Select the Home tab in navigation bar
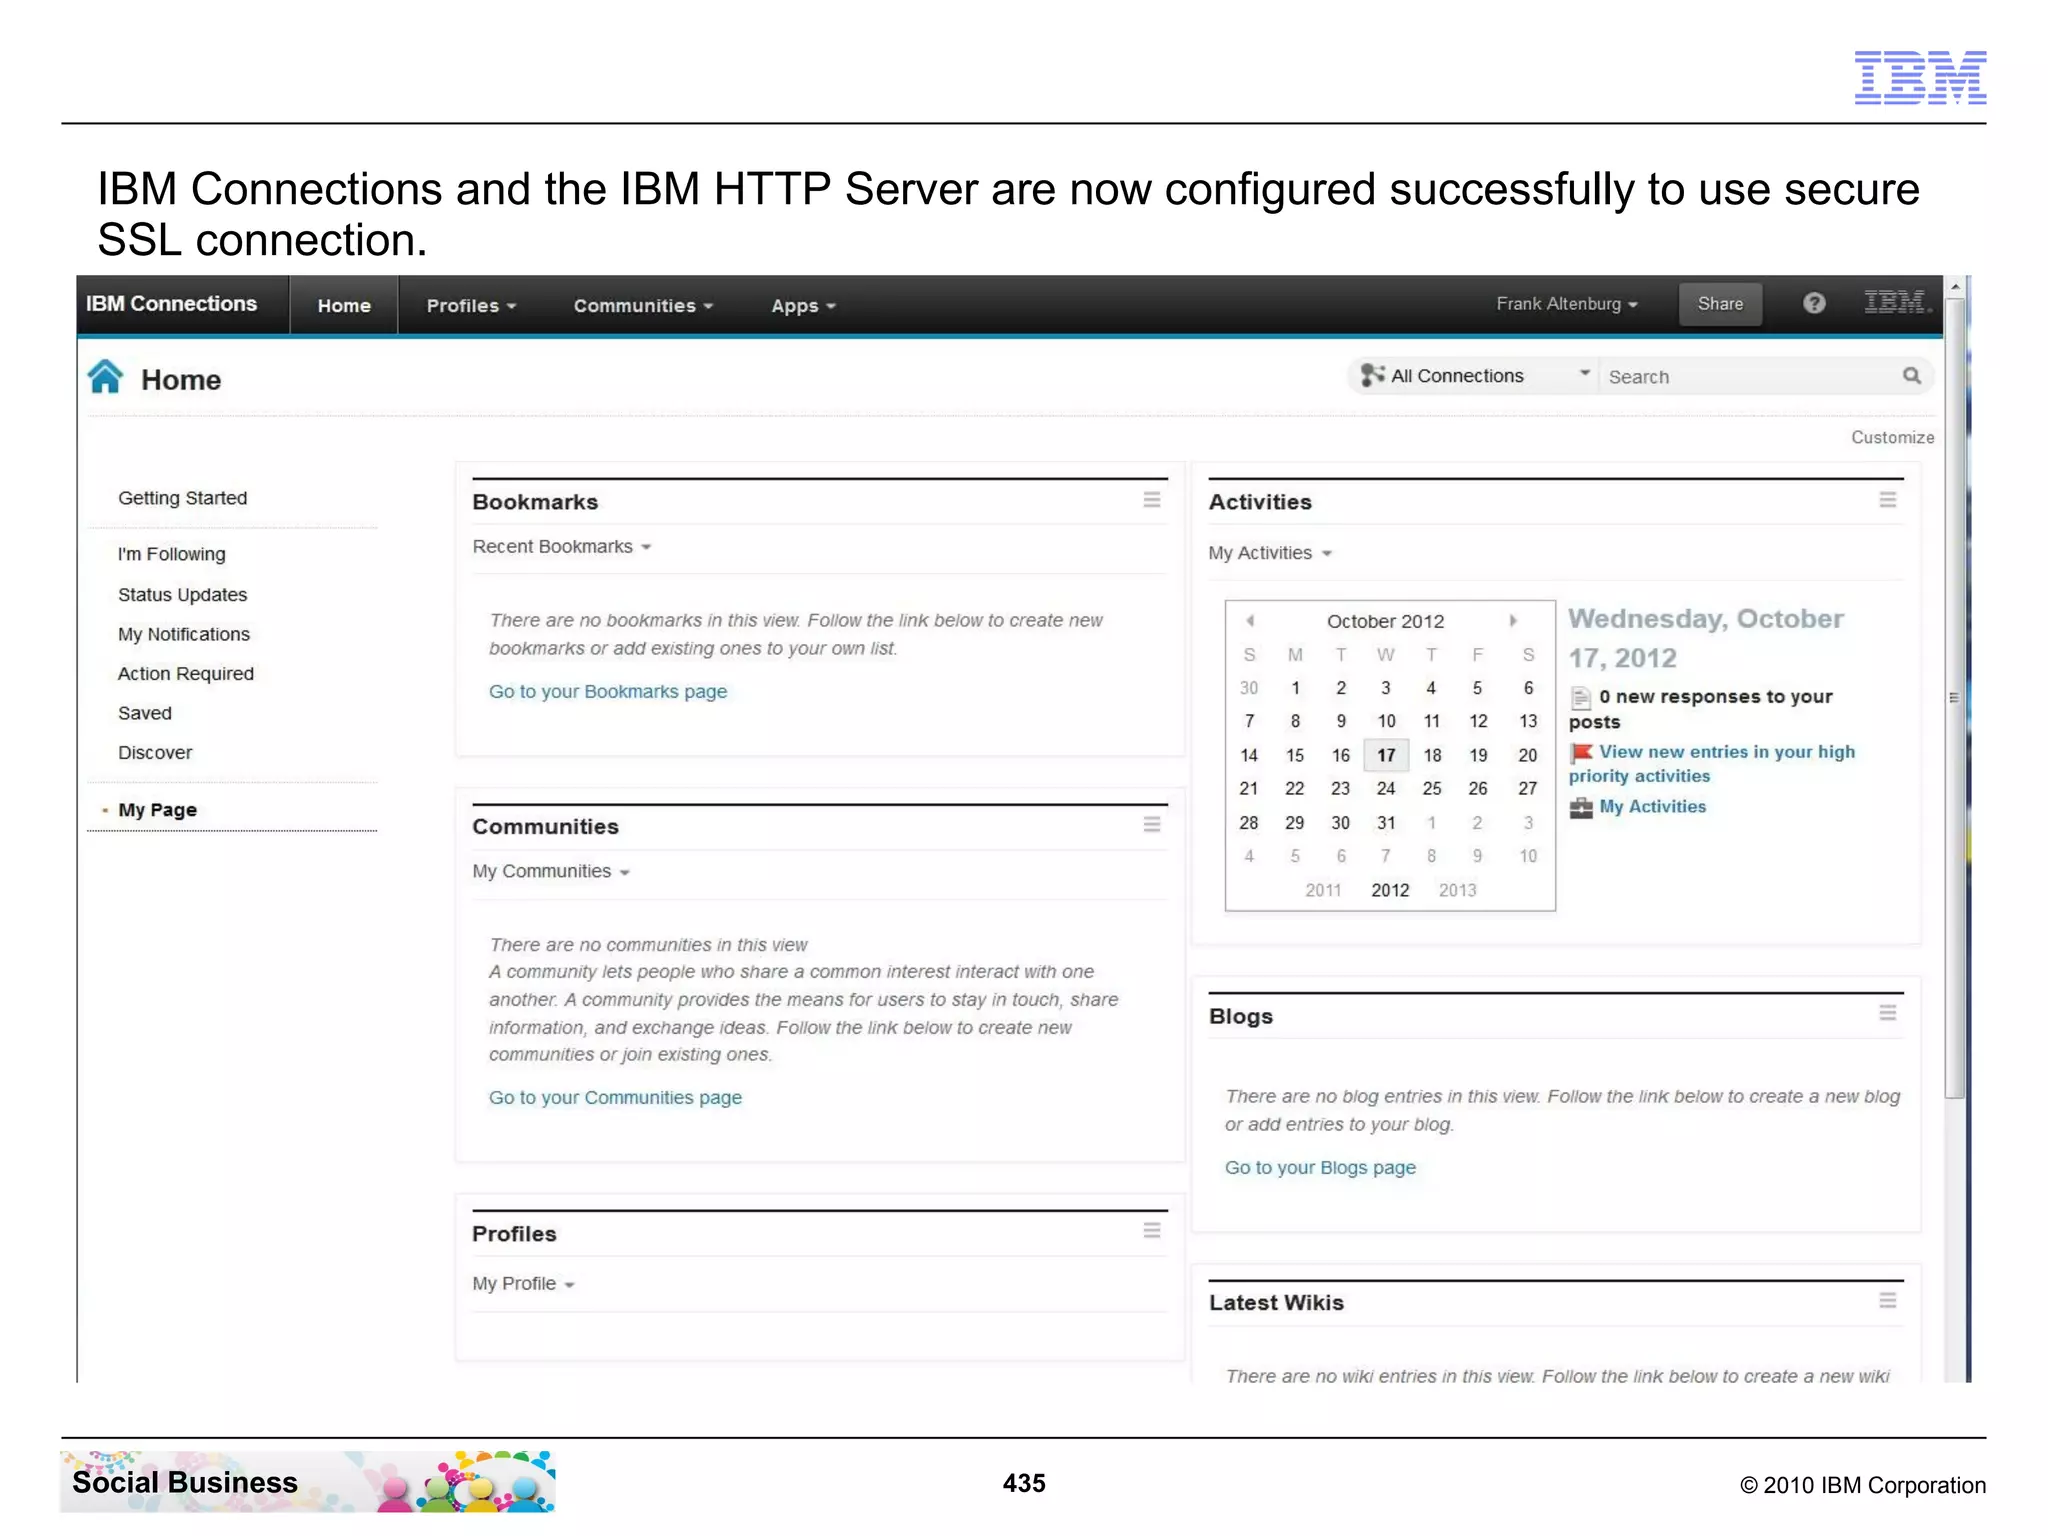 click(344, 306)
